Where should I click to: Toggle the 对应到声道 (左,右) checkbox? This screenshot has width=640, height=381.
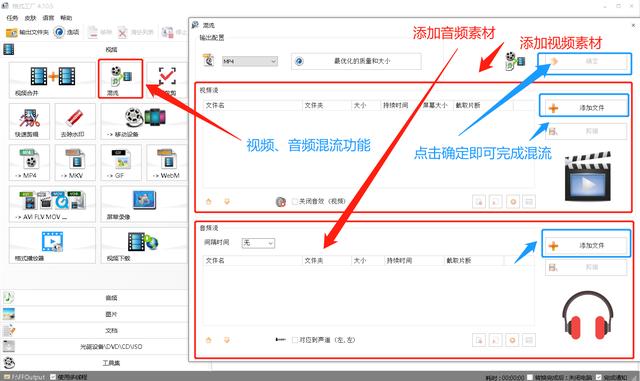[x=295, y=340]
